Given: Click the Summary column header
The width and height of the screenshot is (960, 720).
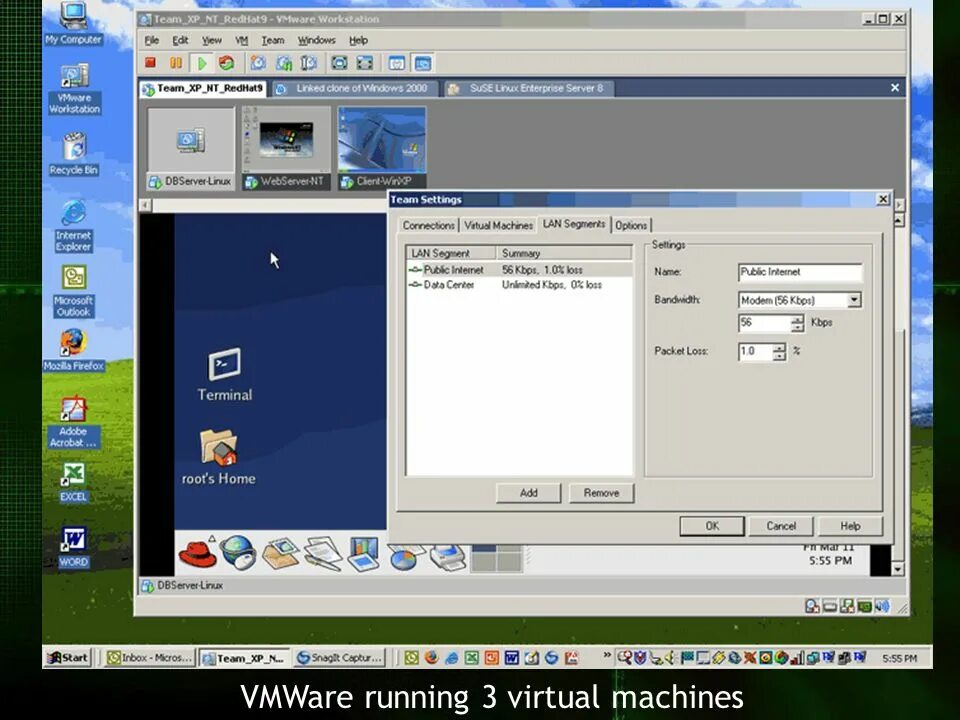Looking at the screenshot, I should [x=564, y=253].
